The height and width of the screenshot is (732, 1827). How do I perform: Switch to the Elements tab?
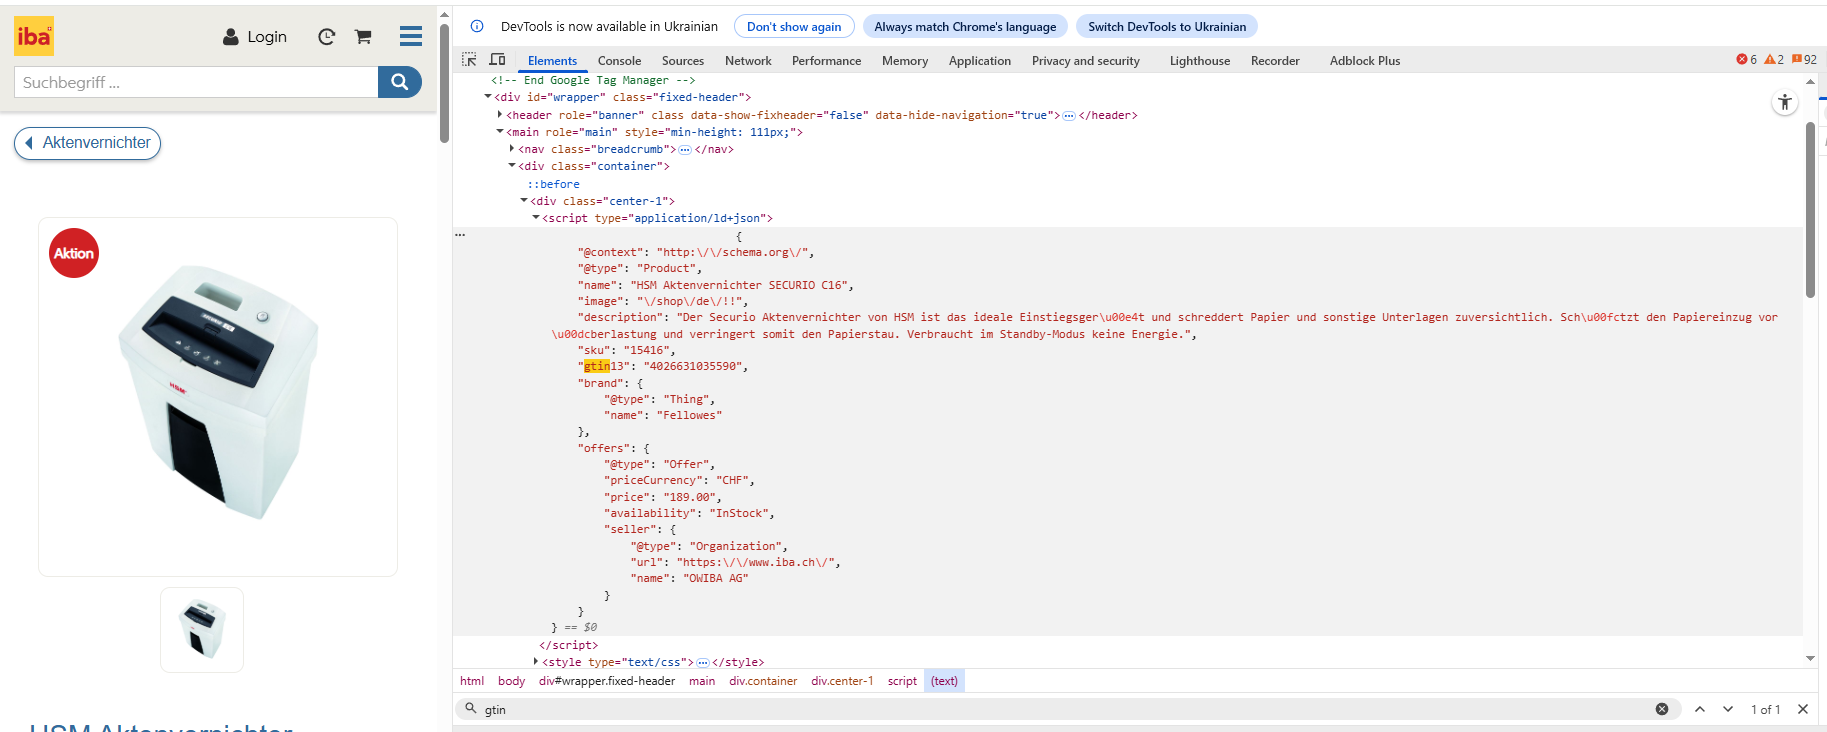552,61
